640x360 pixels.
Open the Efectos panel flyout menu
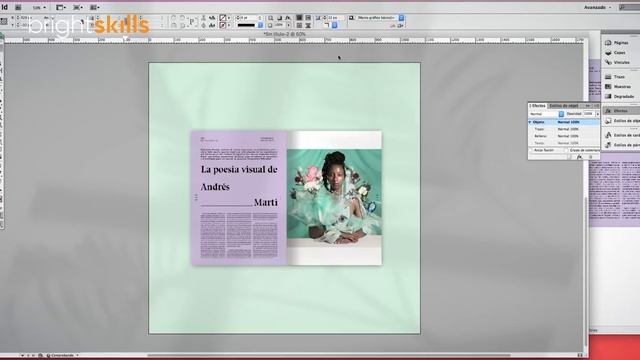pos(596,106)
